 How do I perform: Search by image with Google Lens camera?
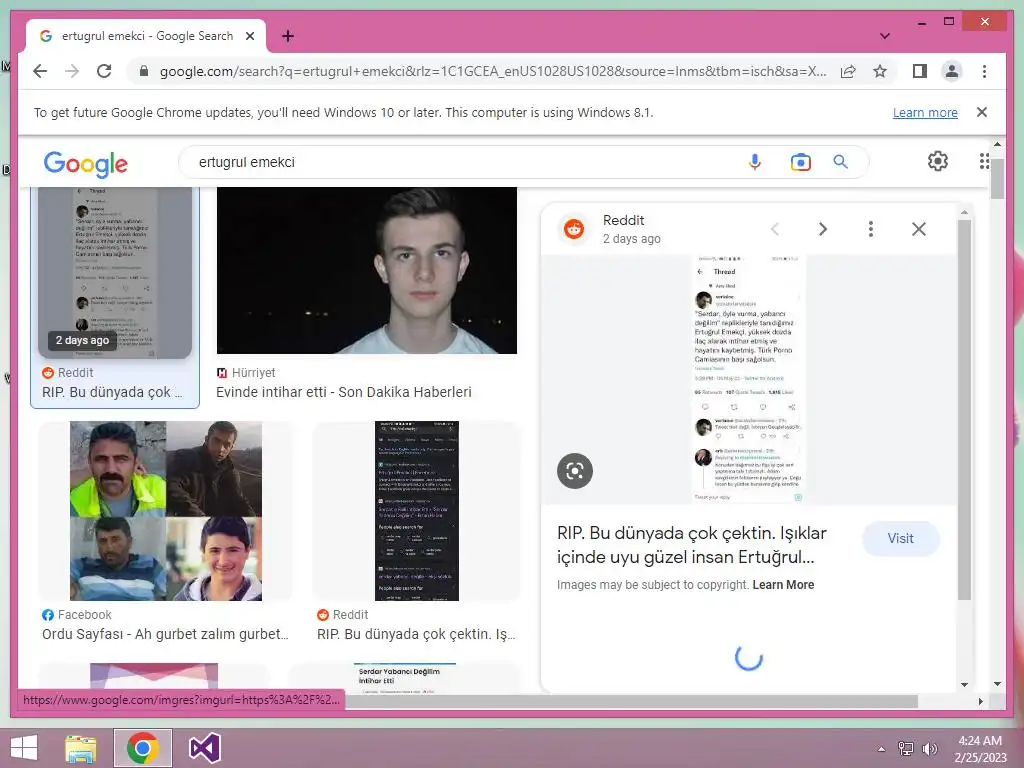[800, 161]
